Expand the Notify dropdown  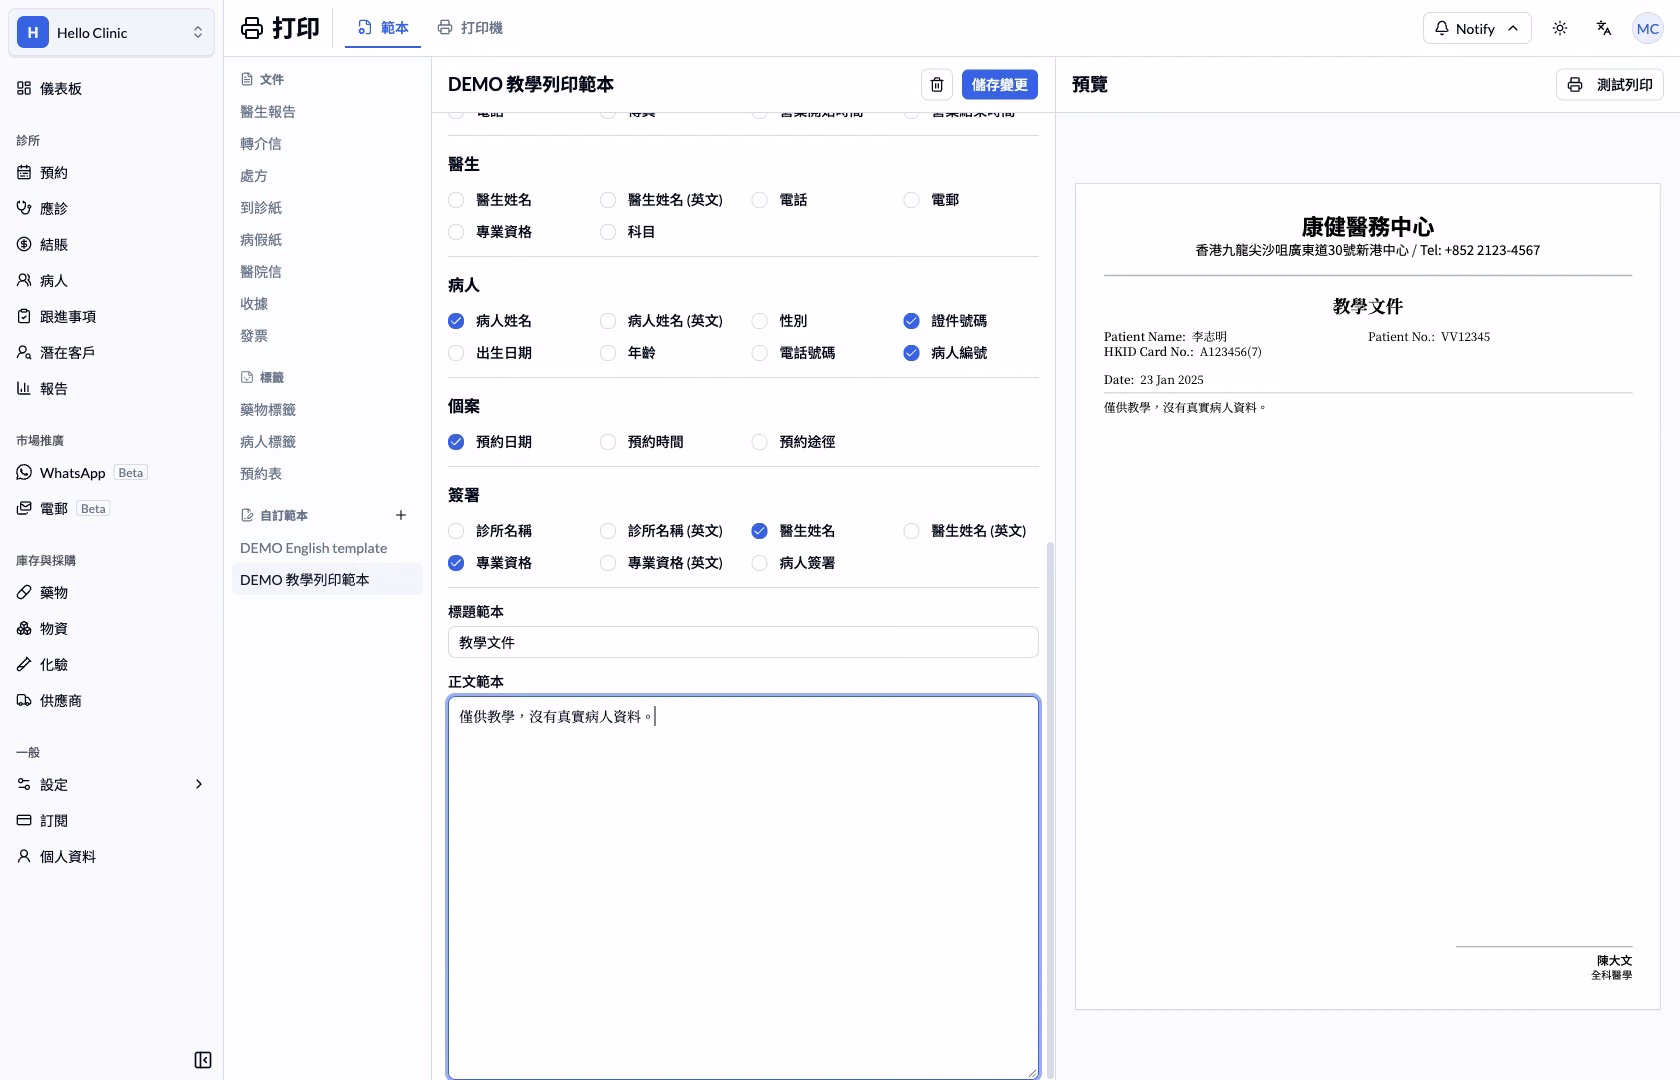(x=1477, y=28)
